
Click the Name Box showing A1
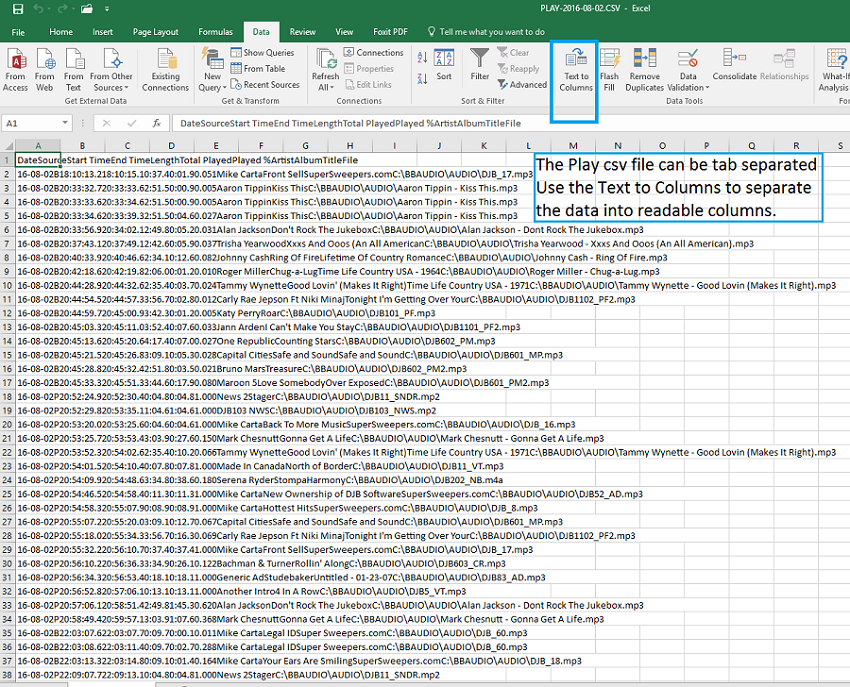[36, 123]
